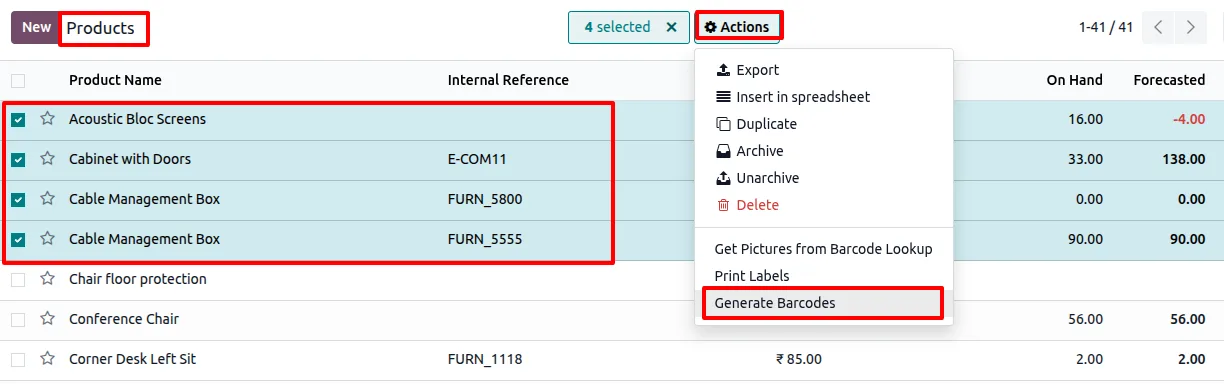Toggle the select-all checkbox in header
Image resolution: width=1224 pixels, height=384 pixels.
coord(18,80)
